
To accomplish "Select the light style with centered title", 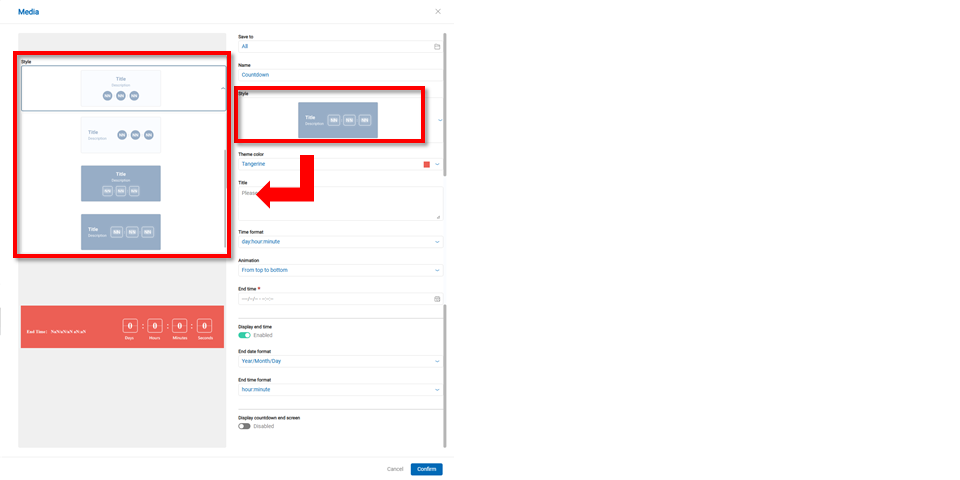I will click(120, 89).
